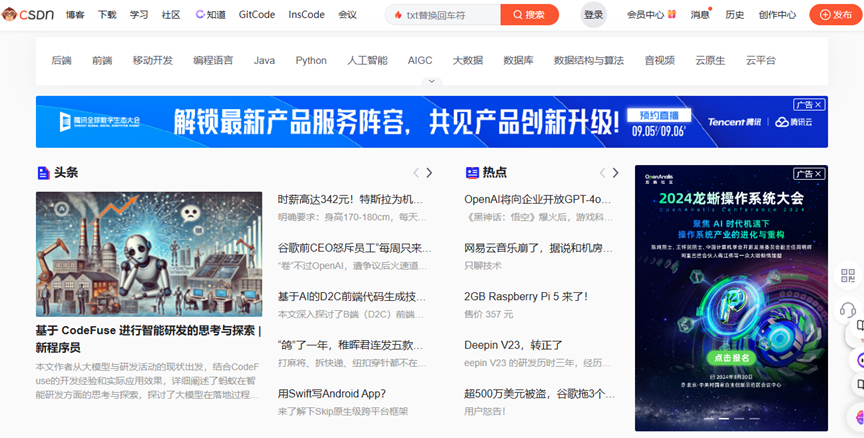
Task: Click the 头条 section icon
Action: [x=43, y=172]
